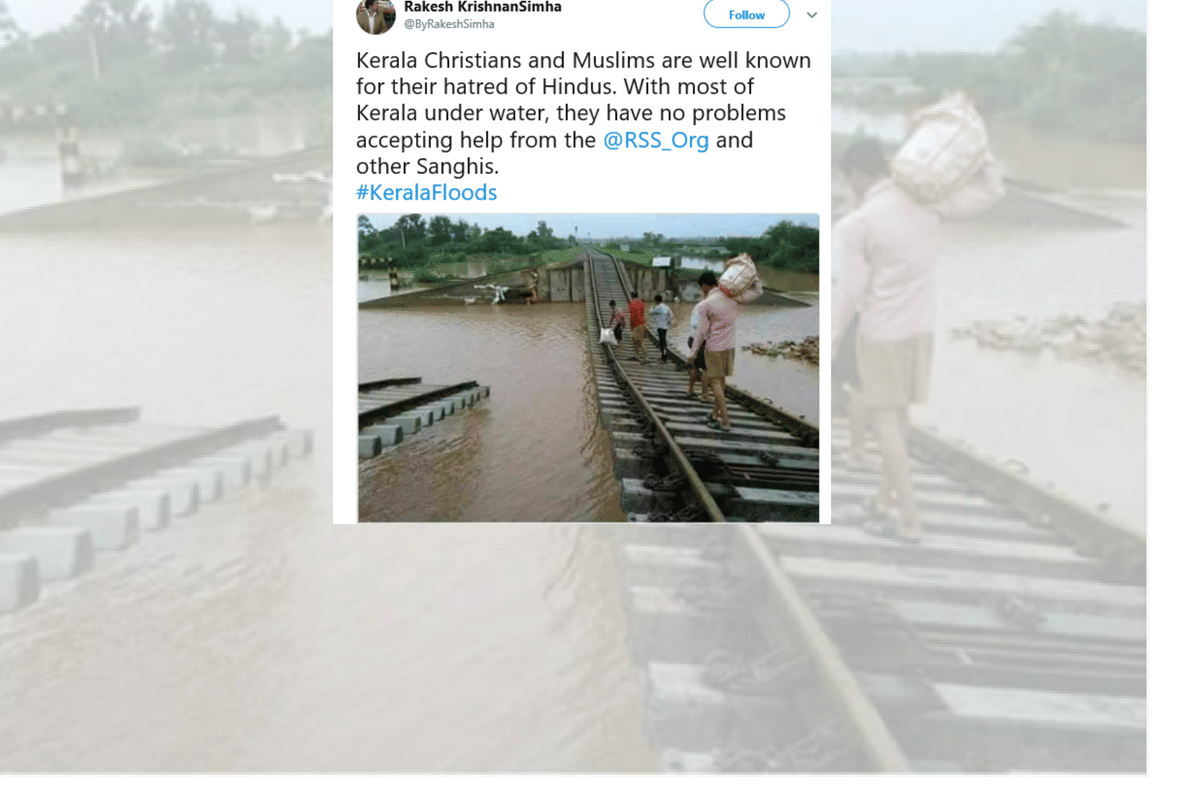Click the sack on the blurred background man's shoulder
Viewport: 1200px width, 800px height.
945,150
